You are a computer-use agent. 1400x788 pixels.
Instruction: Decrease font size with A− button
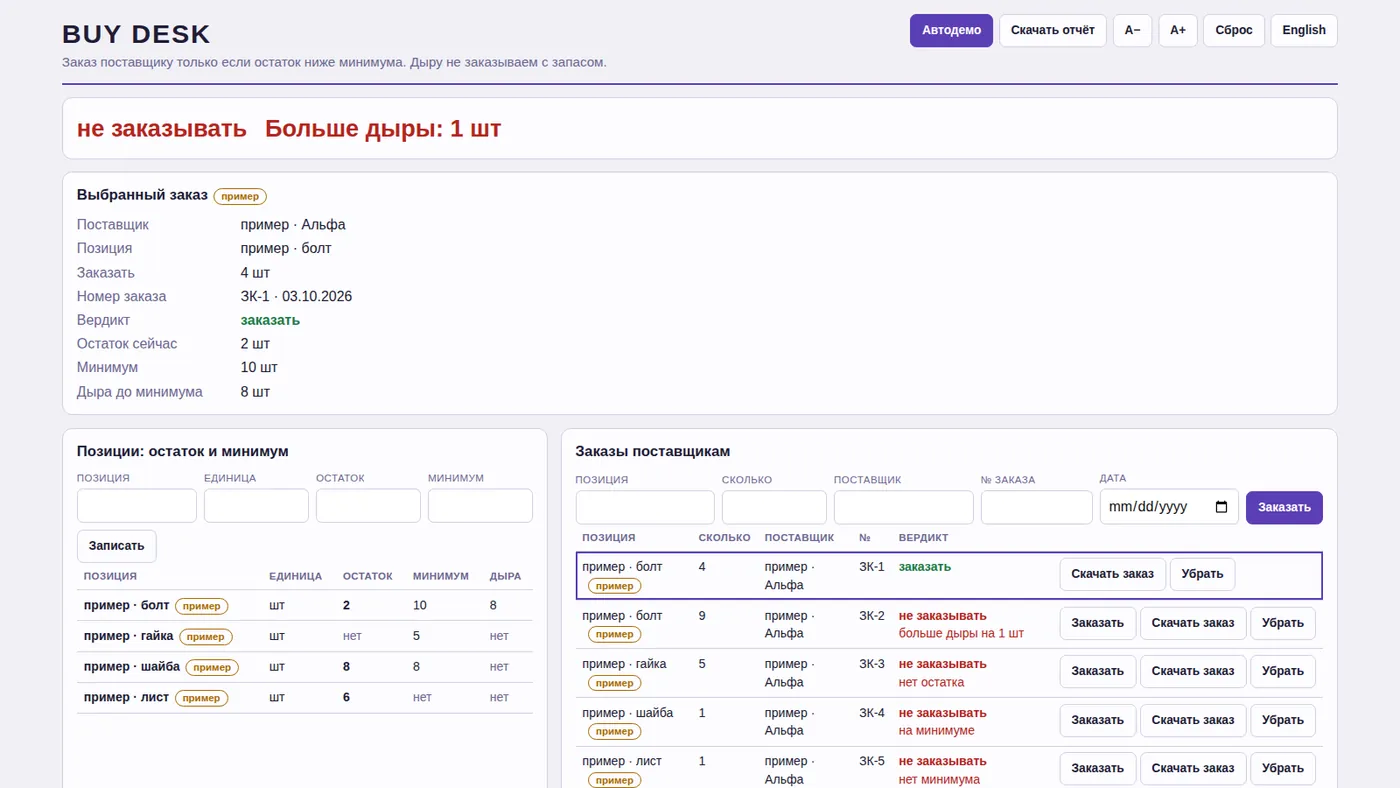pos(1133,30)
